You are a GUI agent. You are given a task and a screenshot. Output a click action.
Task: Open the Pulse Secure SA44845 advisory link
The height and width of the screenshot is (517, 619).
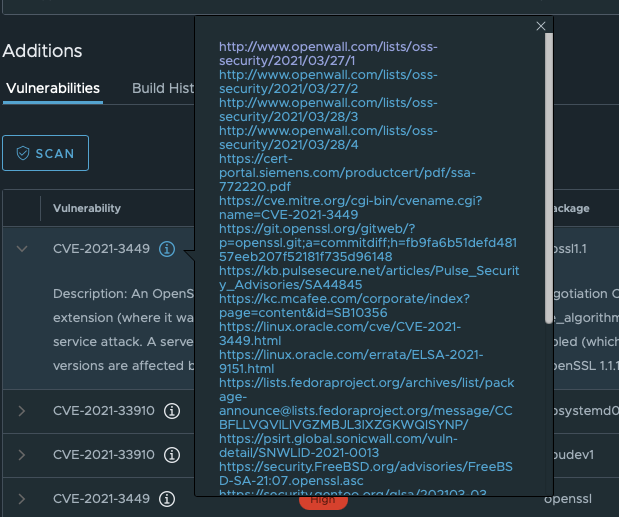point(369,278)
